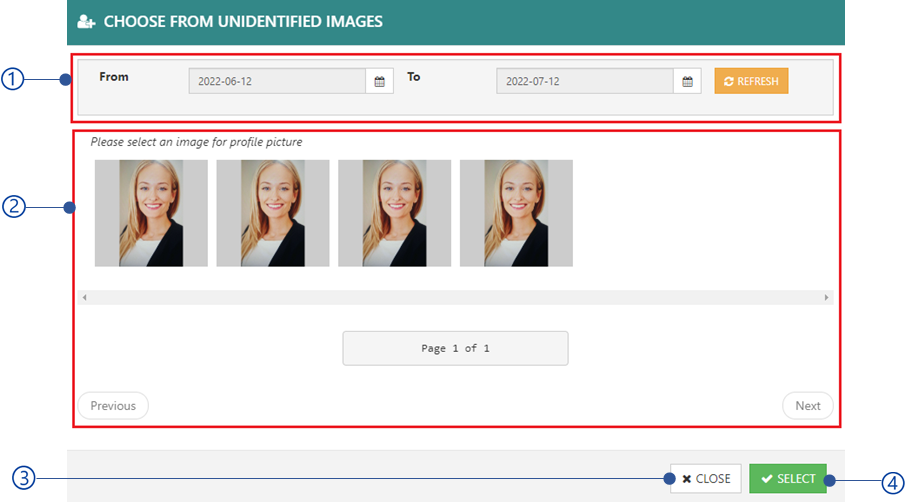Screen dimensions: 905x502
Task: Select the second profile image thumbnail
Action: [273, 213]
